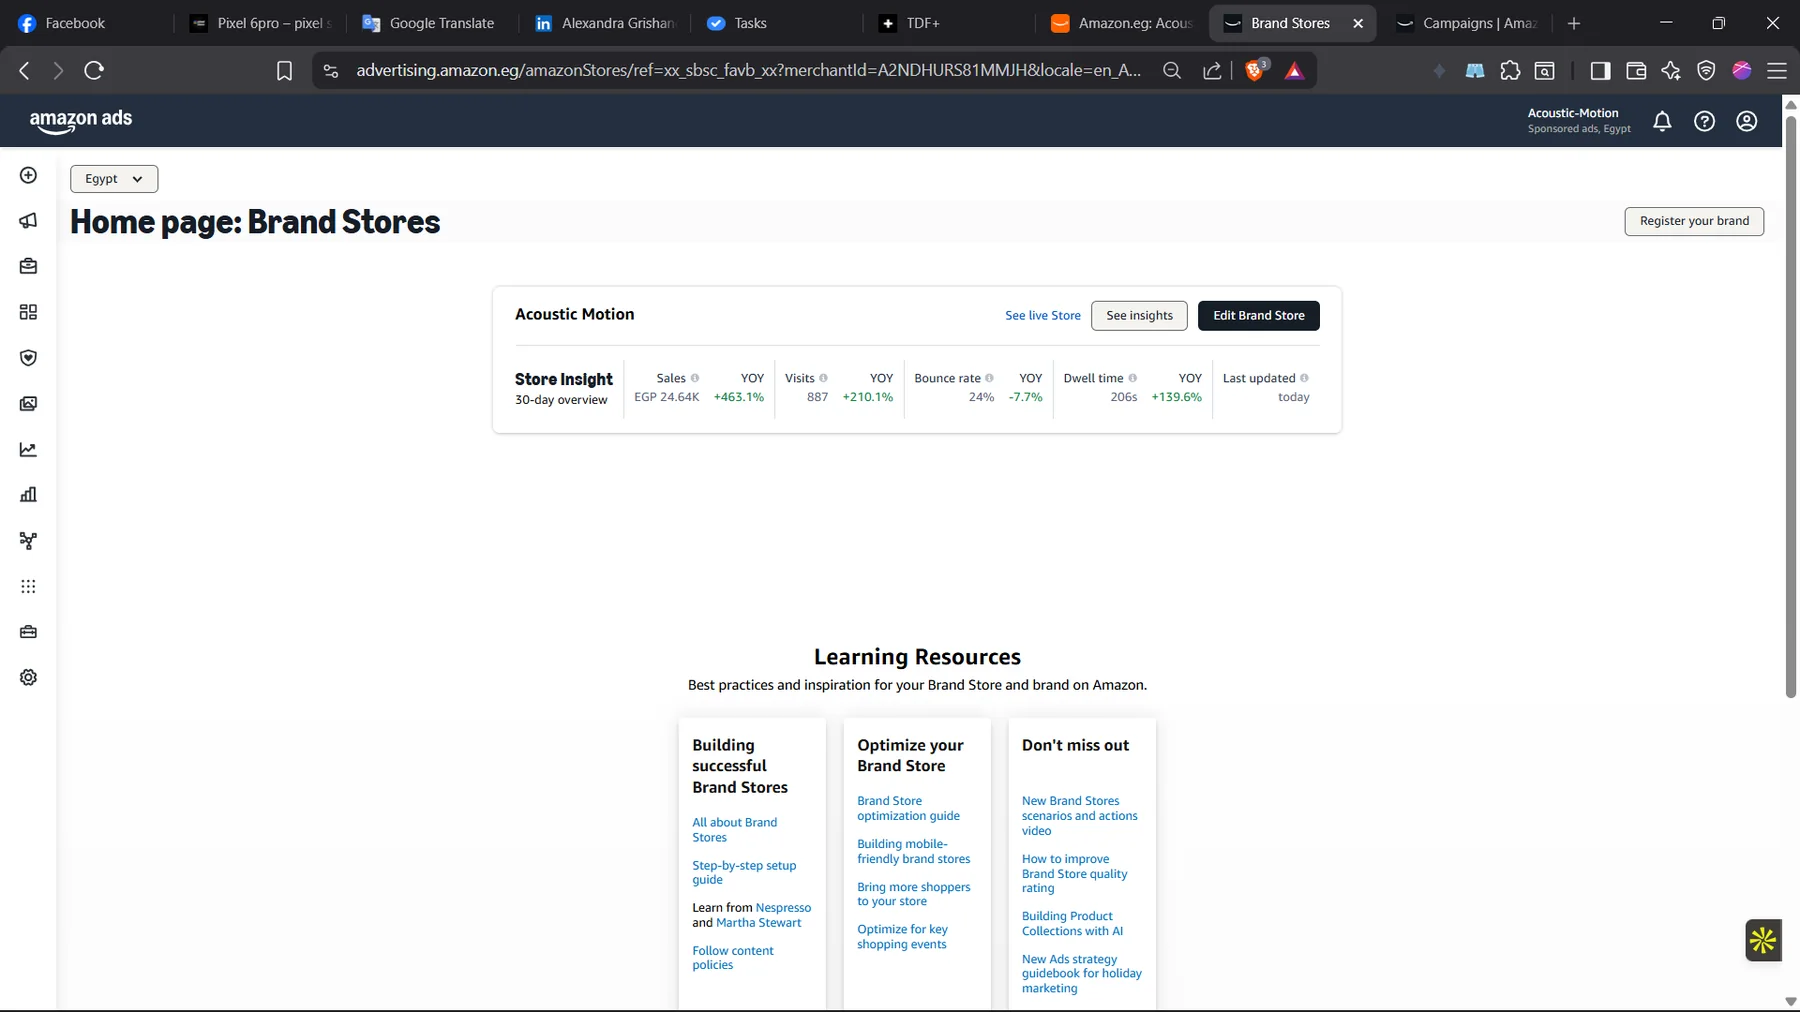Open the line chart trends icon in sidebar

tap(28, 450)
